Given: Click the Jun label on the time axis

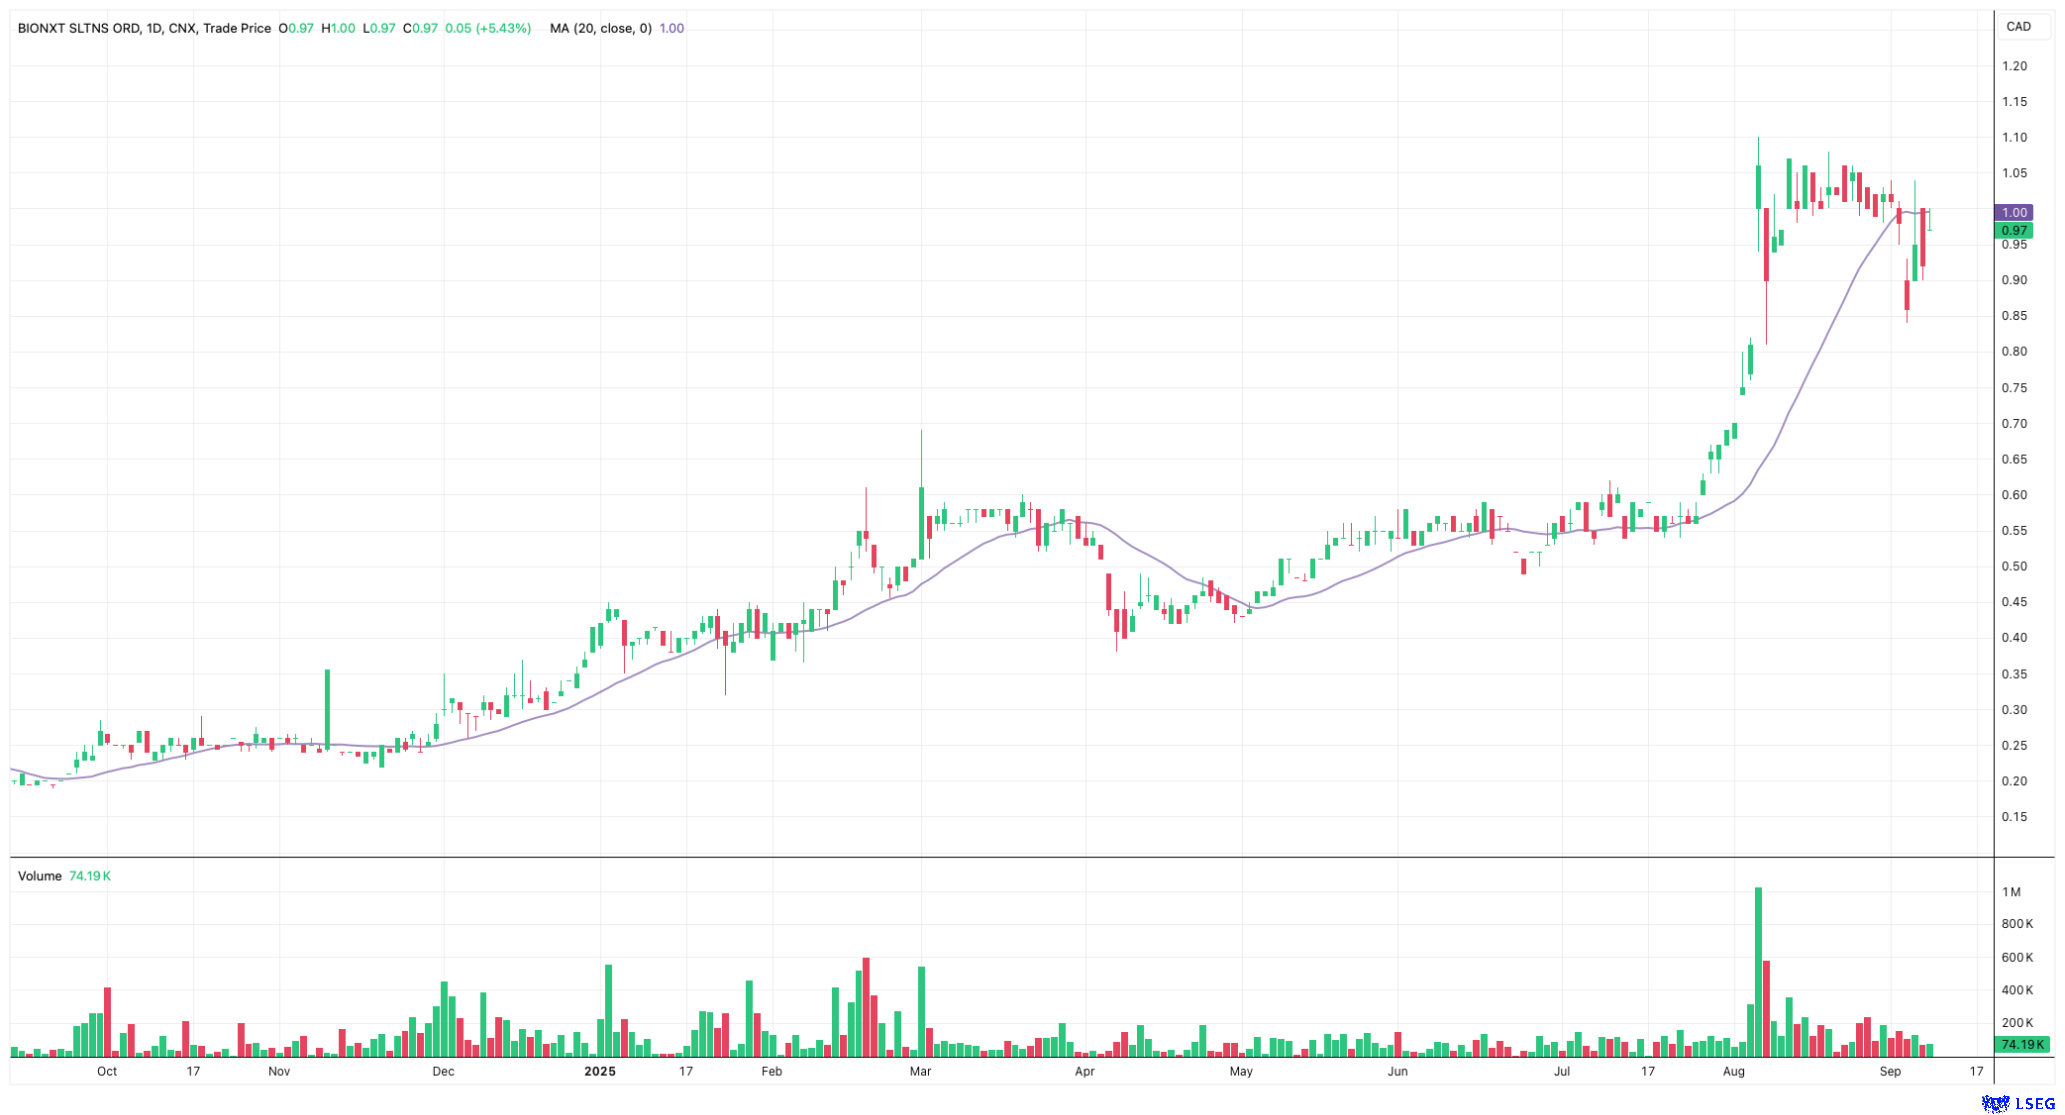Looking at the screenshot, I should 1397,1071.
